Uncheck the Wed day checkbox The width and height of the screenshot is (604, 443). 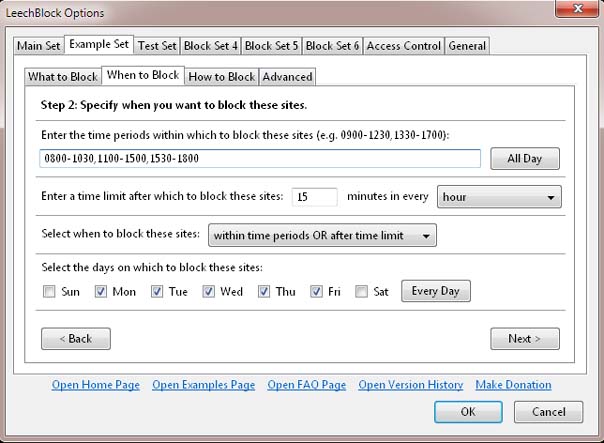point(209,292)
